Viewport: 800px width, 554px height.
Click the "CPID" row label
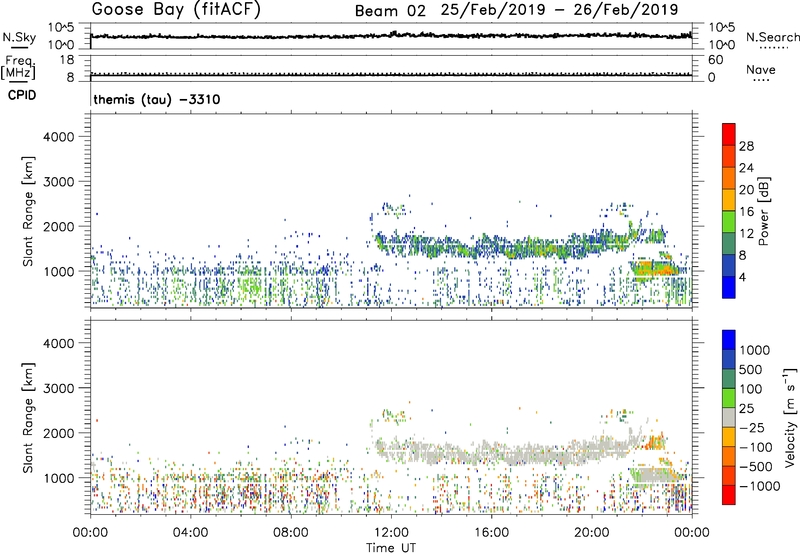pyautogui.click(x=22, y=95)
